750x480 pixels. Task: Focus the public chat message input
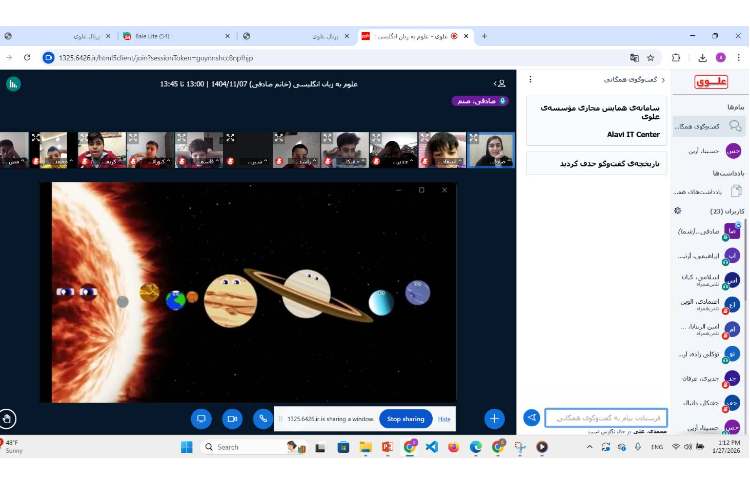606,418
